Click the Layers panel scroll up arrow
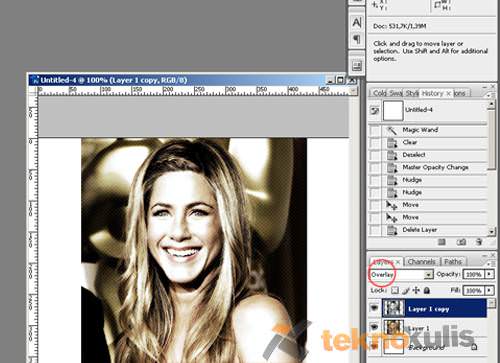Viewport: 500px width, 363px height. click(x=491, y=303)
